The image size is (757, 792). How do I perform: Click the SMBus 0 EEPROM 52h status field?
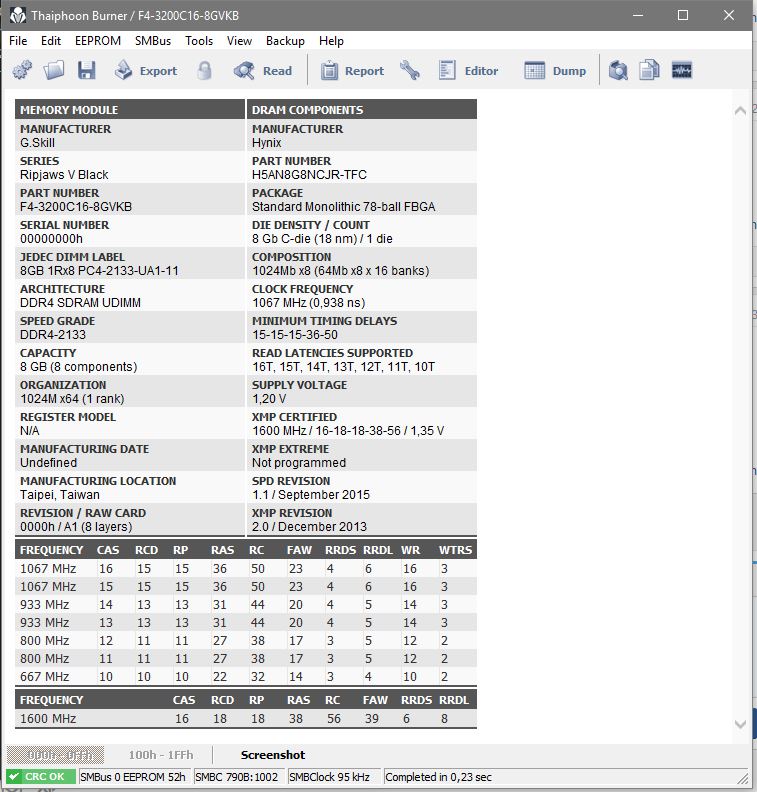coord(133,776)
